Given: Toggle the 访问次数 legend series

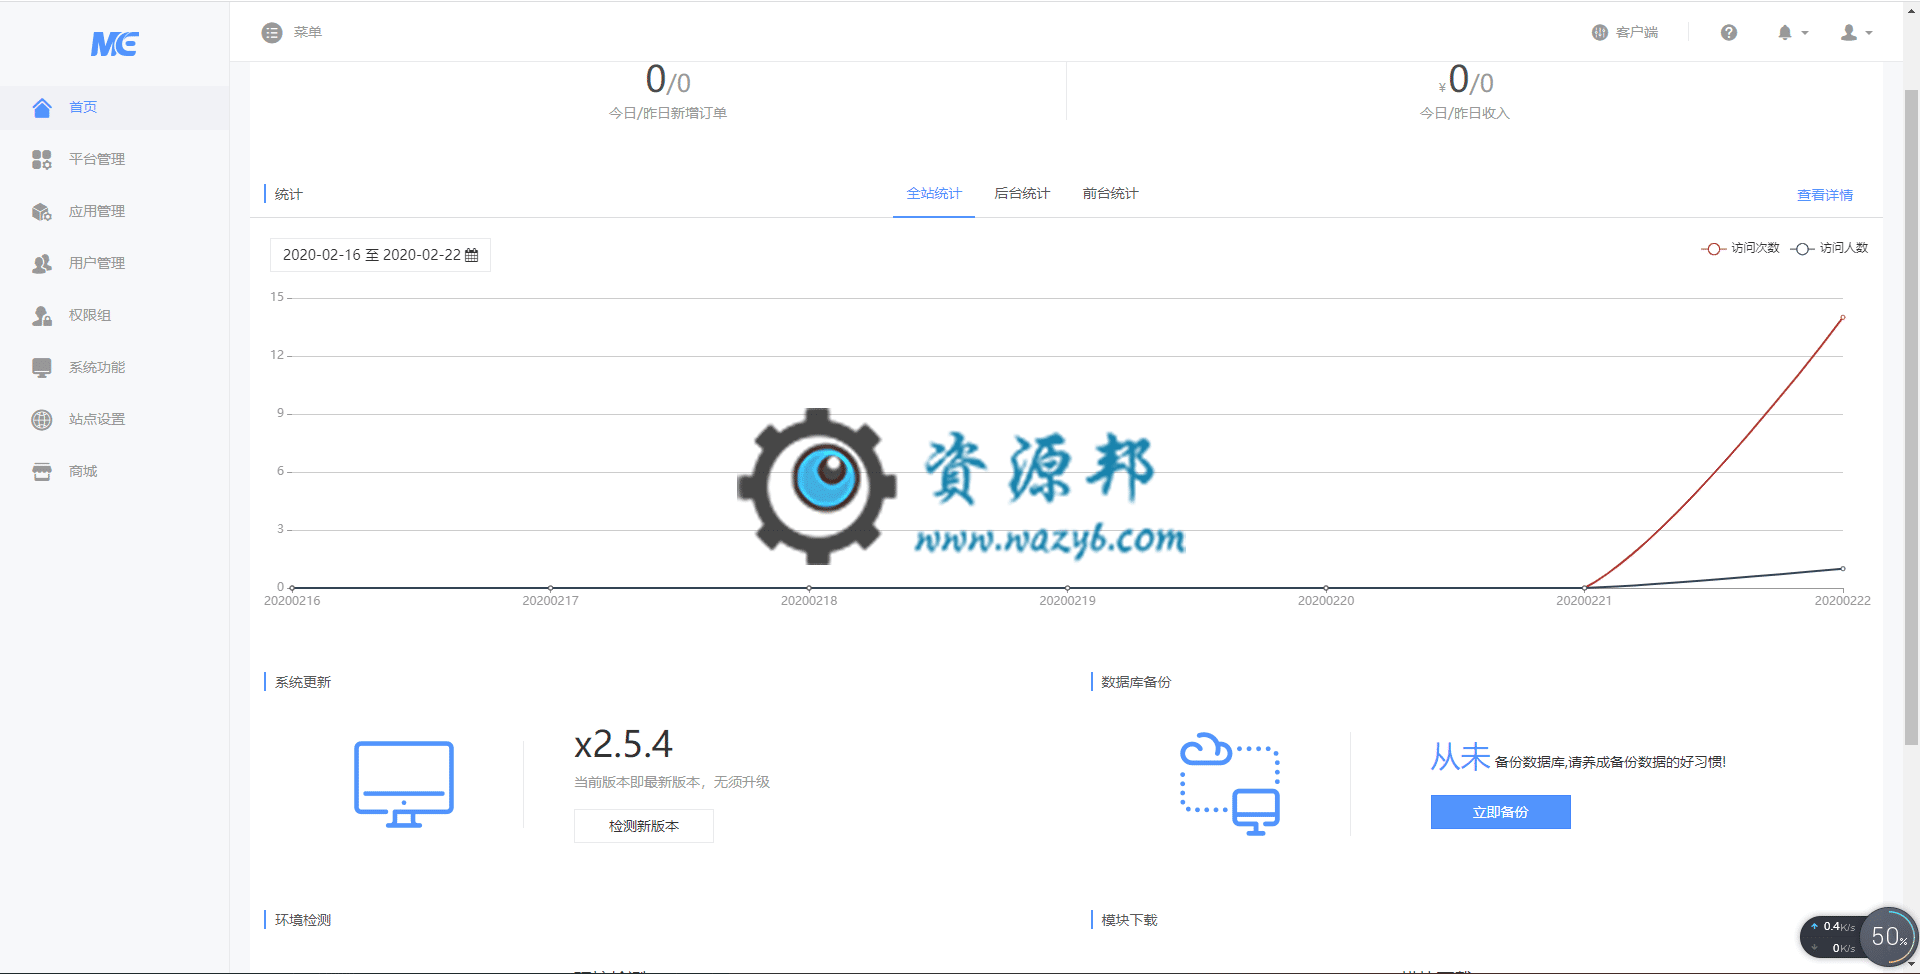Looking at the screenshot, I should [x=1740, y=248].
